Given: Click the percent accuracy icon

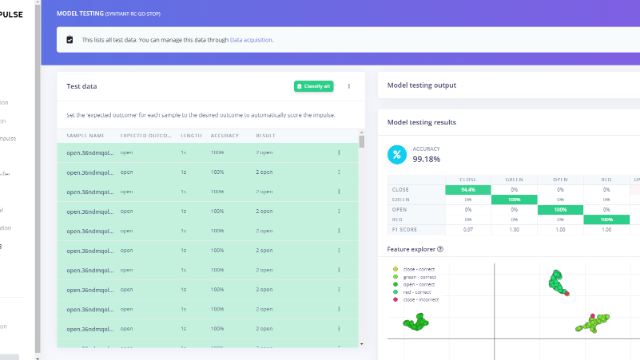Looking at the screenshot, I should click(x=397, y=155).
